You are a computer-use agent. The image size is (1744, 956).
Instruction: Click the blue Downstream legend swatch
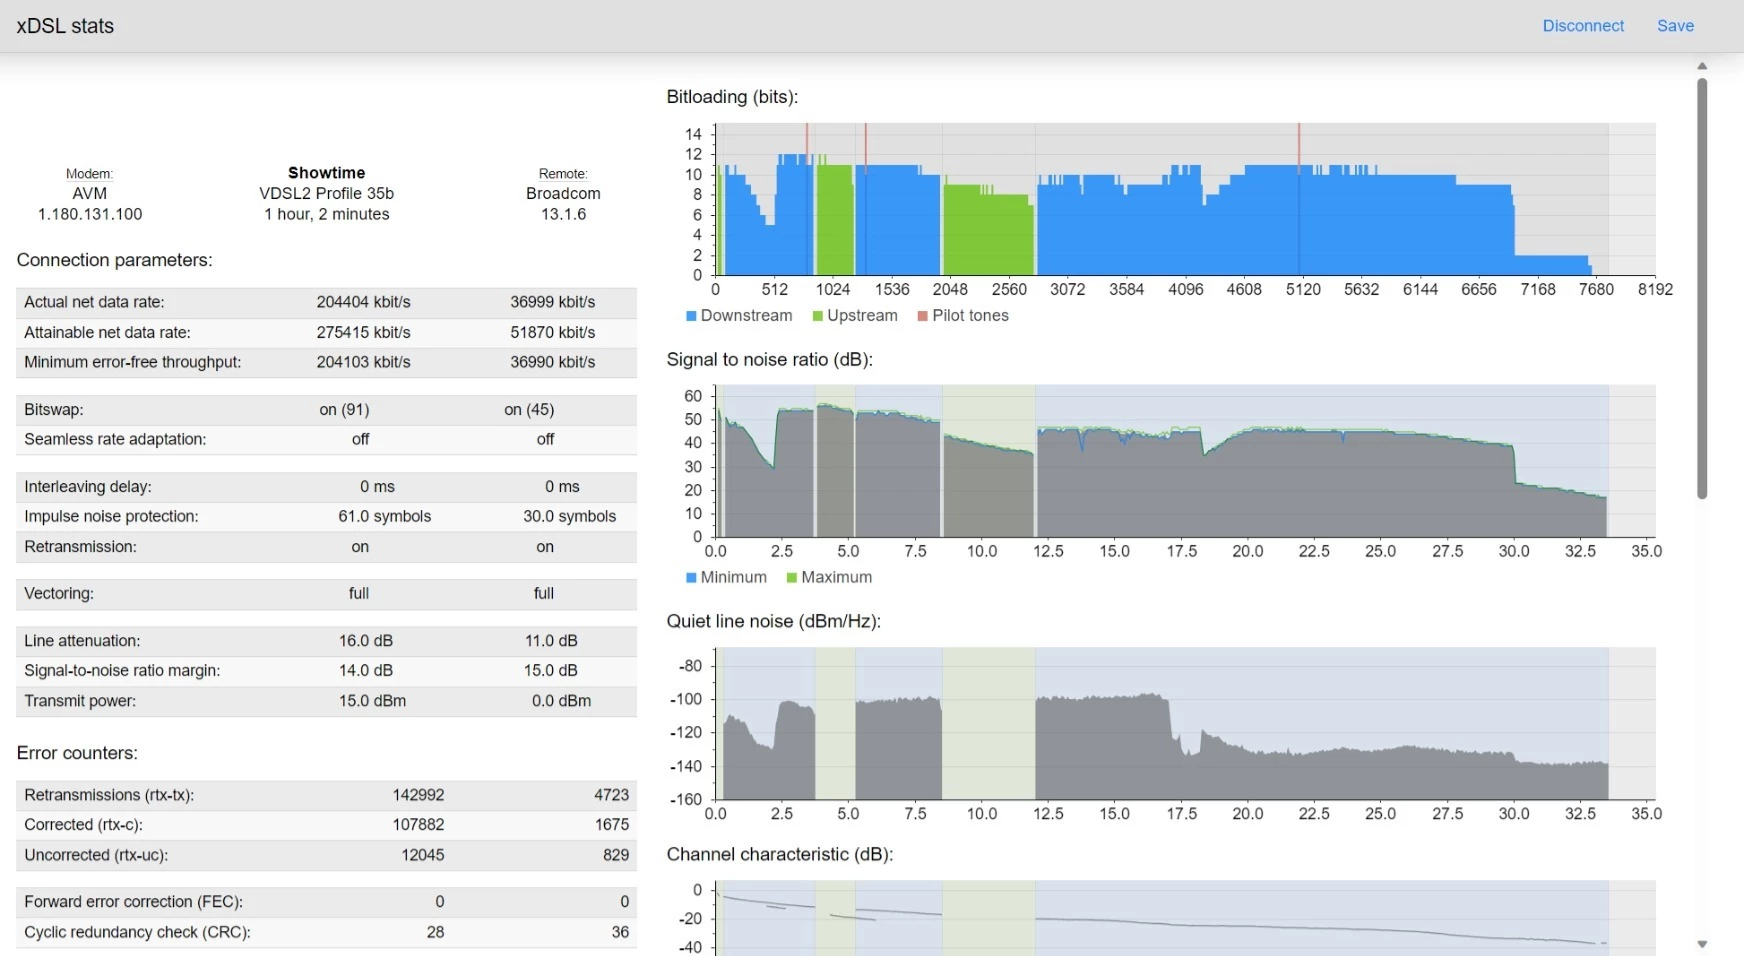[691, 316]
